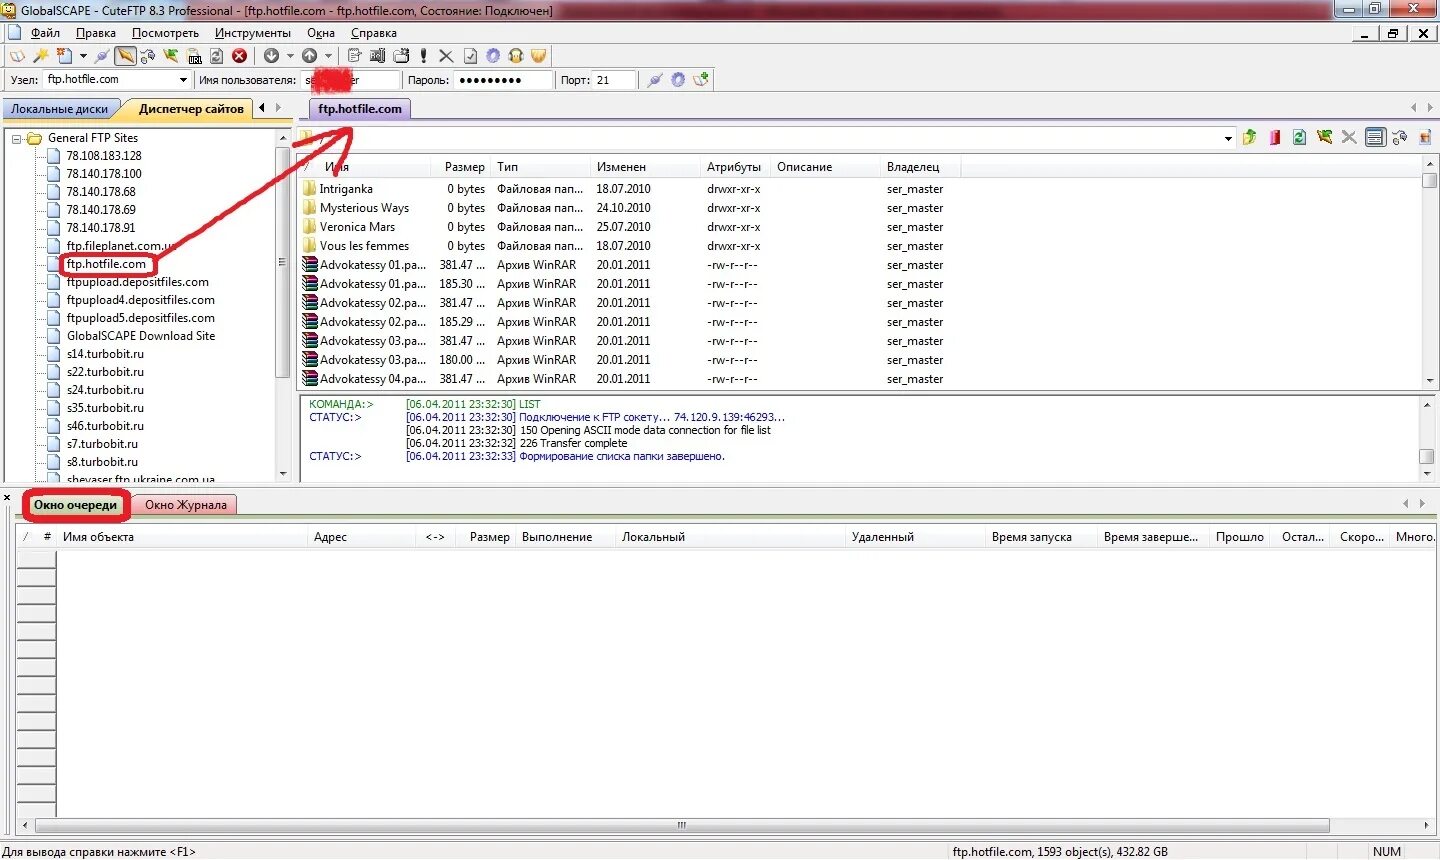Click the red Stop transfer icon

pyautogui.click(x=240, y=56)
